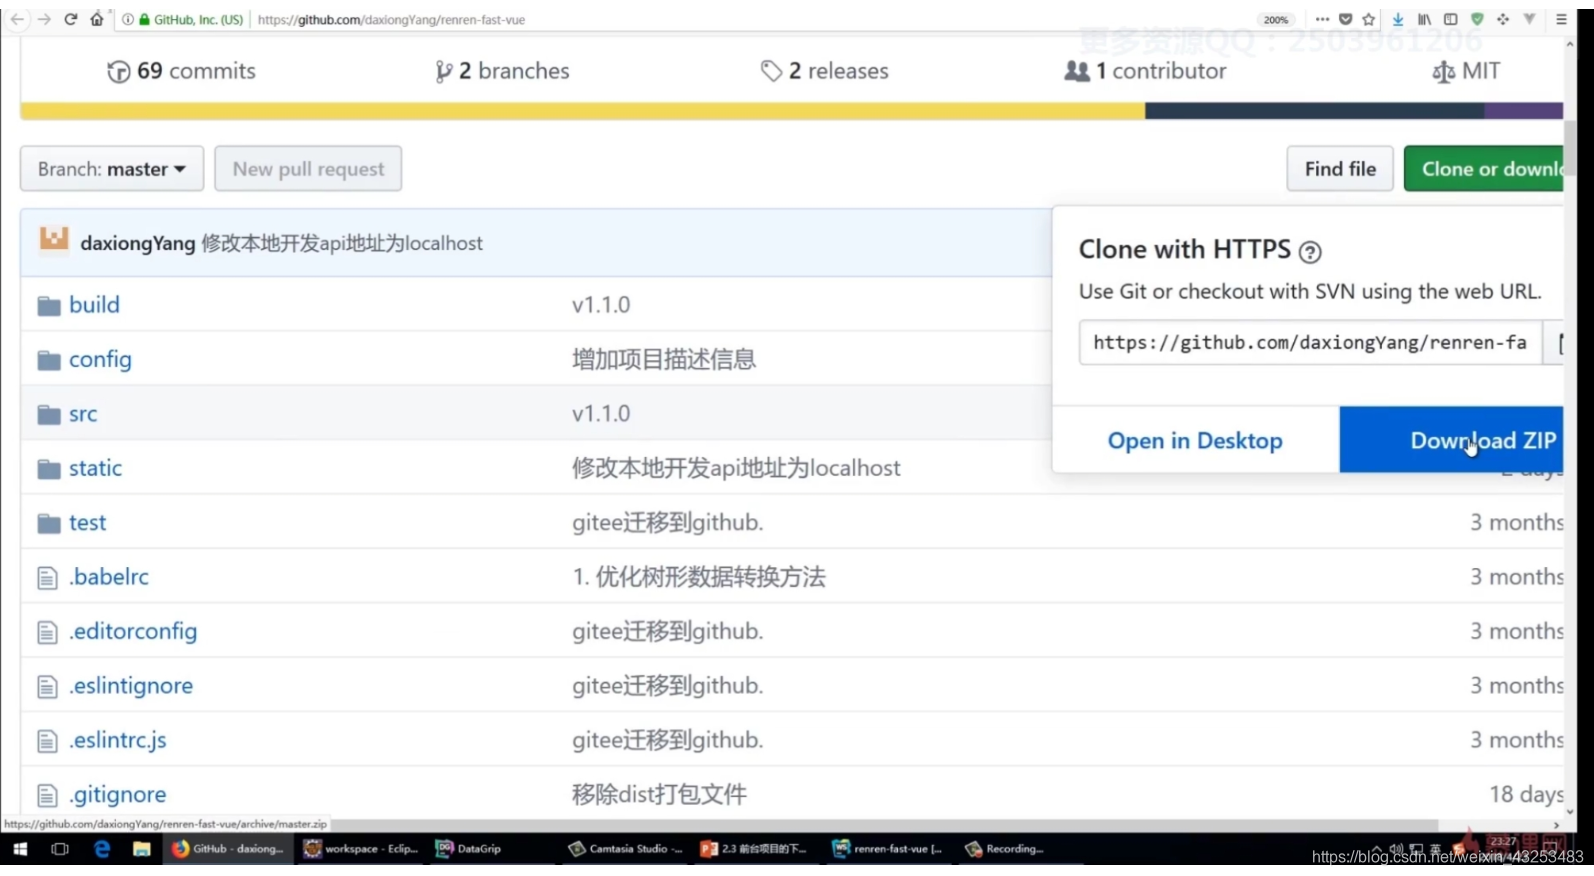Reset the 200% zoom badge
Image resolution: width=1594 pixels, height=876 pixels.
1276,19
